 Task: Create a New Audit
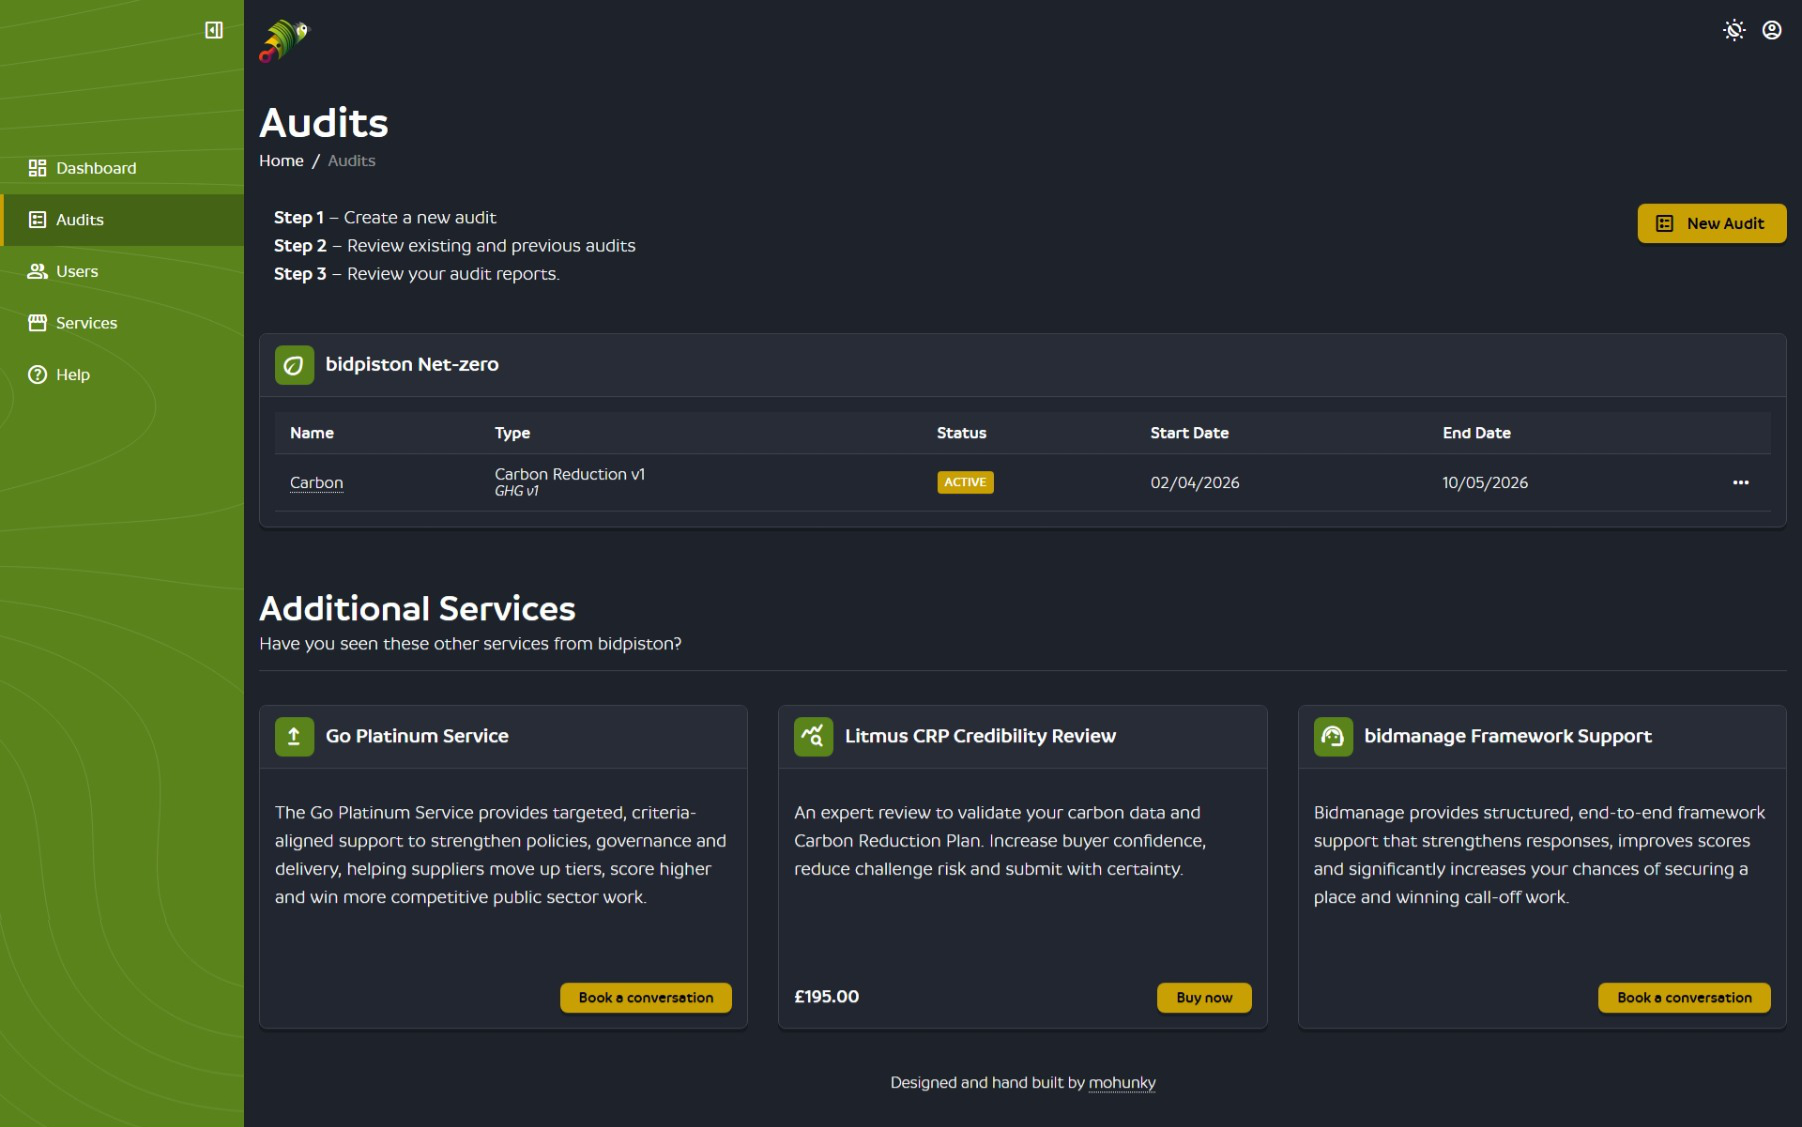[x=1711, y=224]
